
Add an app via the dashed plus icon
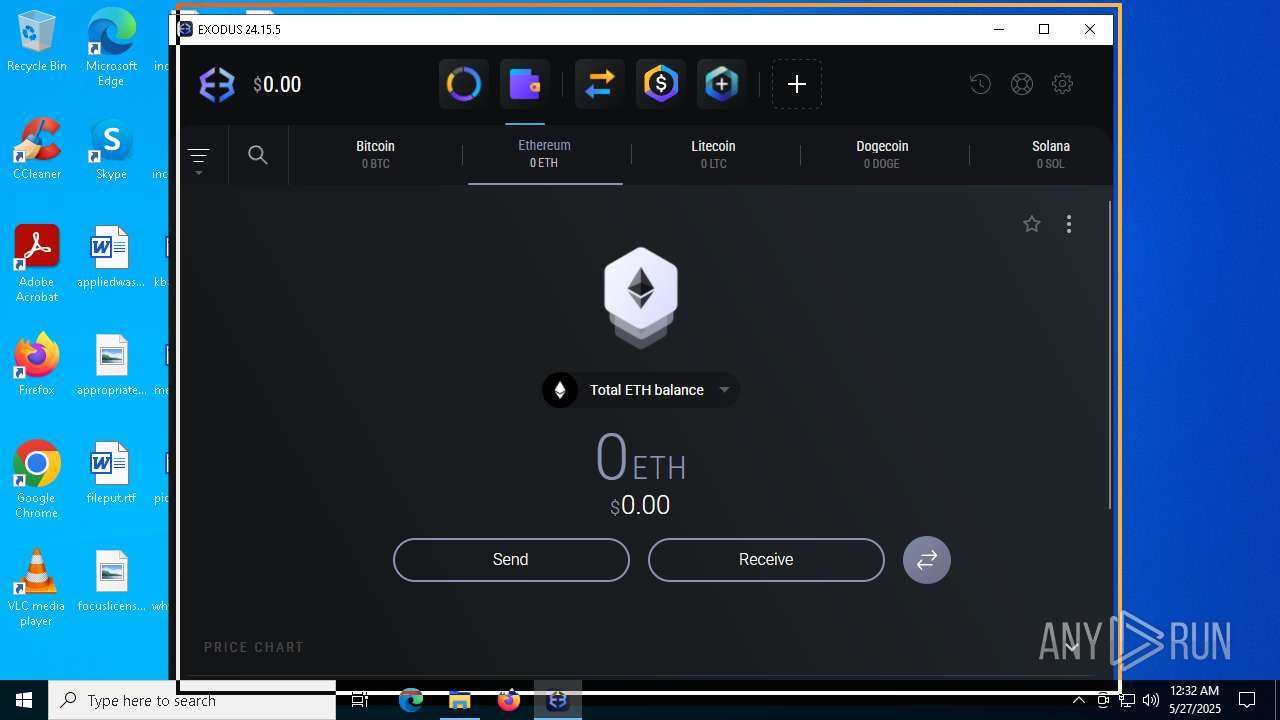pyautogui.click(x=797, y=84)
